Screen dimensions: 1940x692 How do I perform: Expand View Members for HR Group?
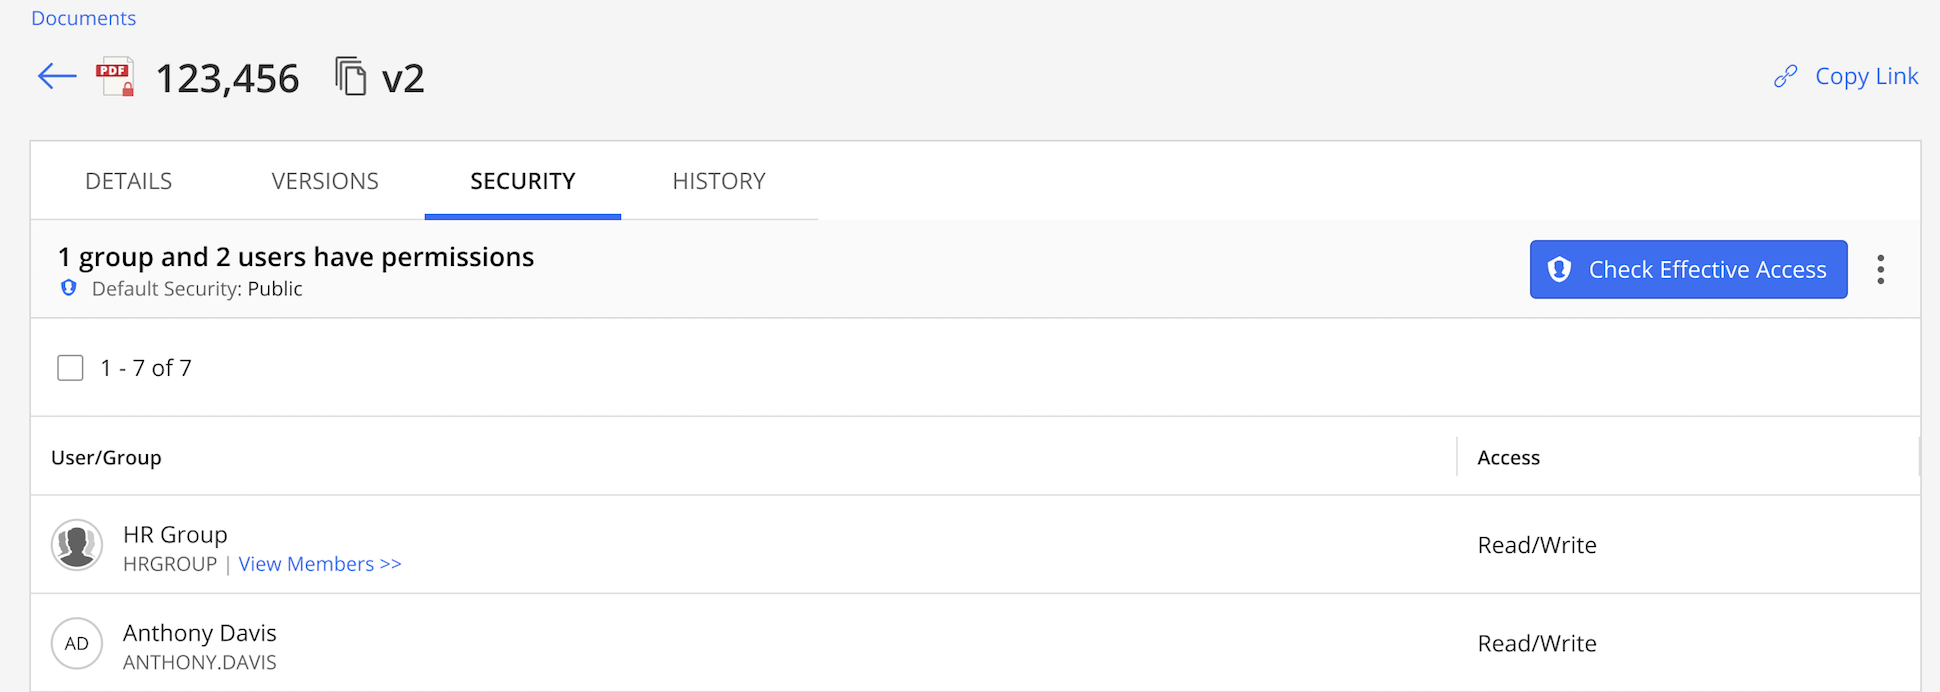point(320,564)
